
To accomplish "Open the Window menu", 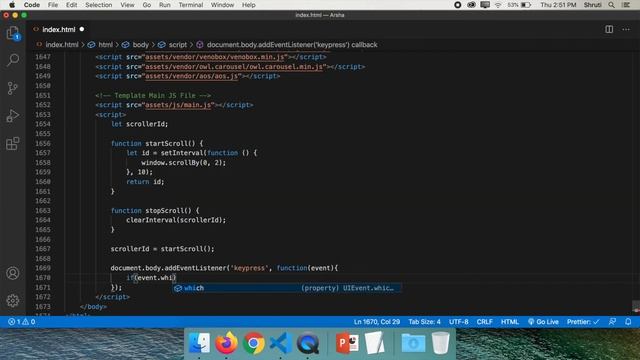I will pos(222,5).
